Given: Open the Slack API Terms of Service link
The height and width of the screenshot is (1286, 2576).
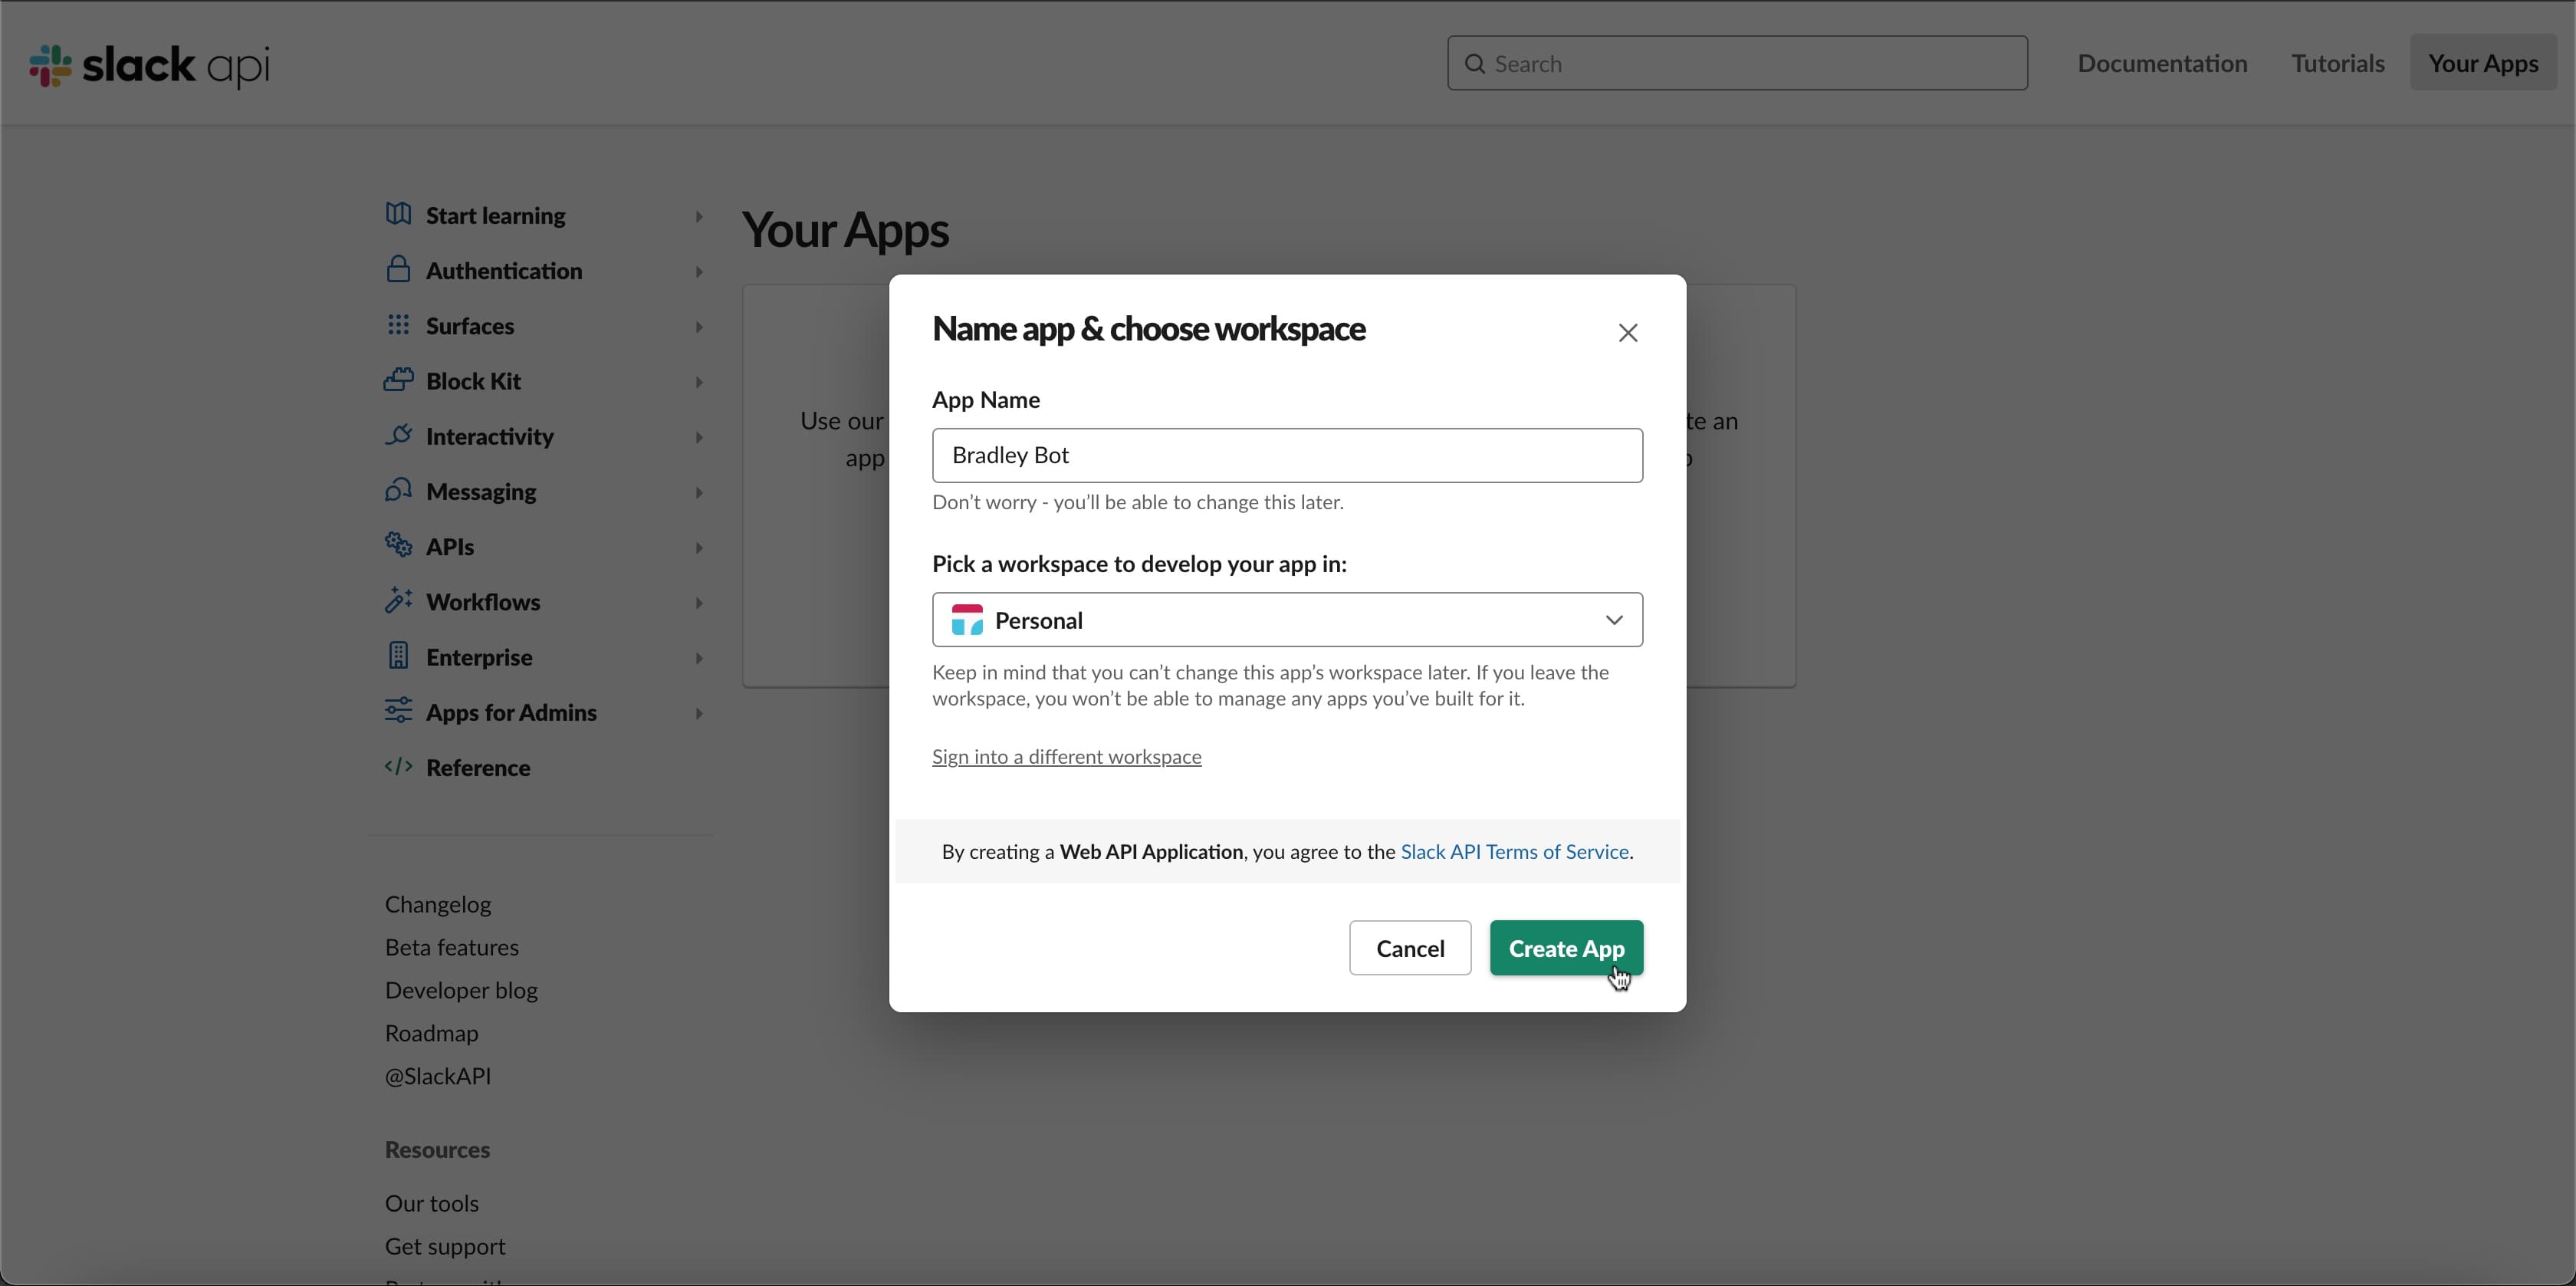Looking at the screenshot, I should (x=1514, y=851).
